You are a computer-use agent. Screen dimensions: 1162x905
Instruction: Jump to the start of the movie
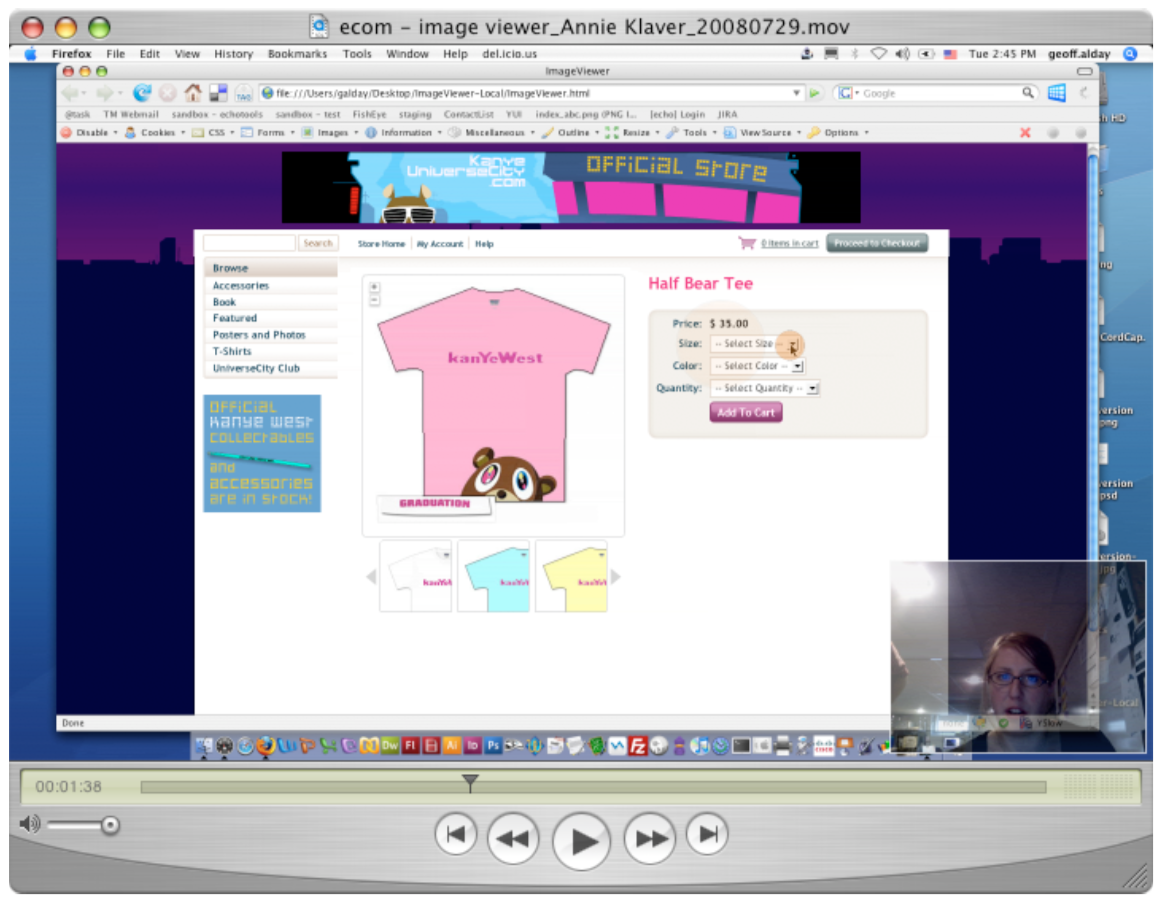point(455,834)
